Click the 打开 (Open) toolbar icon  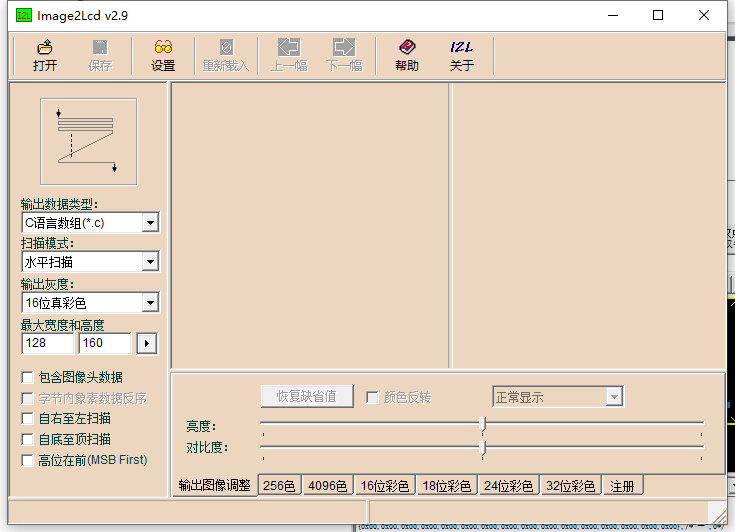45,47
